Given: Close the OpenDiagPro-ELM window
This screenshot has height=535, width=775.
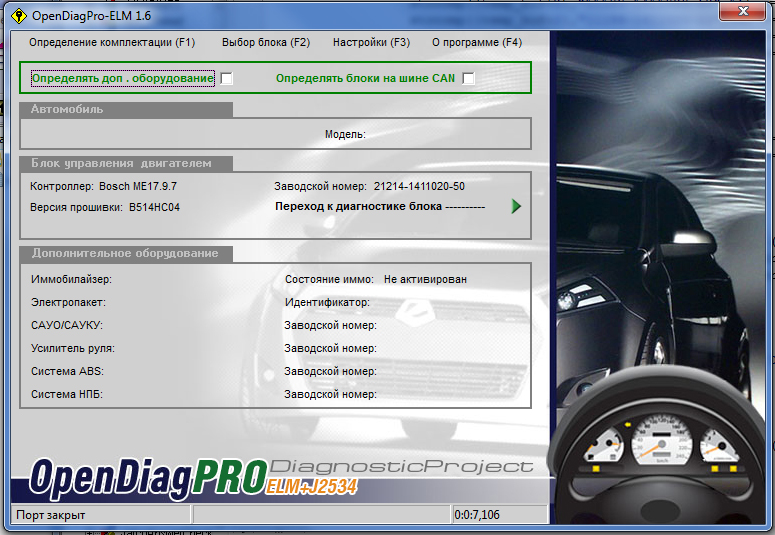Looking at the screenshot, I should click(742, 11).
